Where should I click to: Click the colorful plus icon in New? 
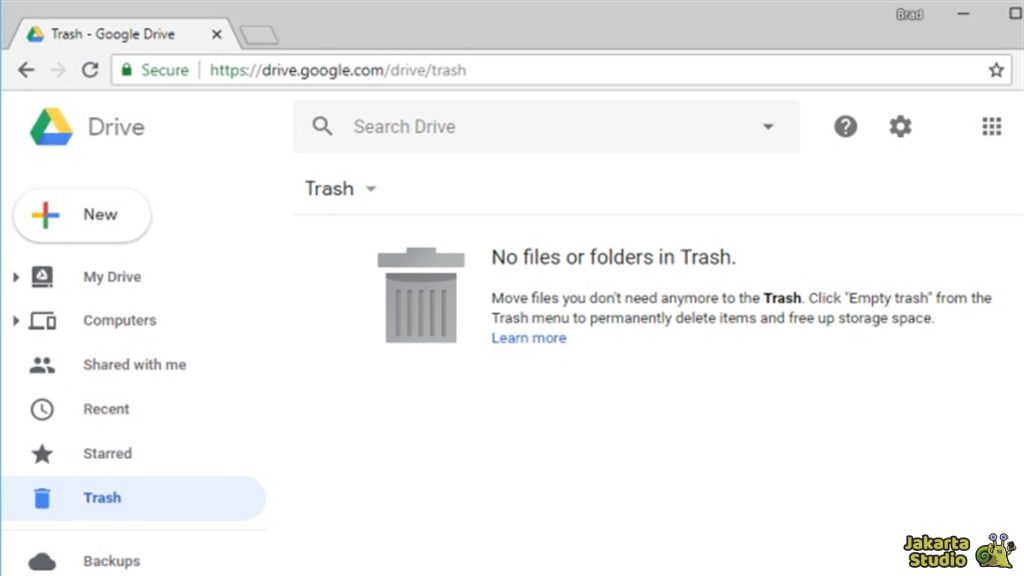point(45,215)
